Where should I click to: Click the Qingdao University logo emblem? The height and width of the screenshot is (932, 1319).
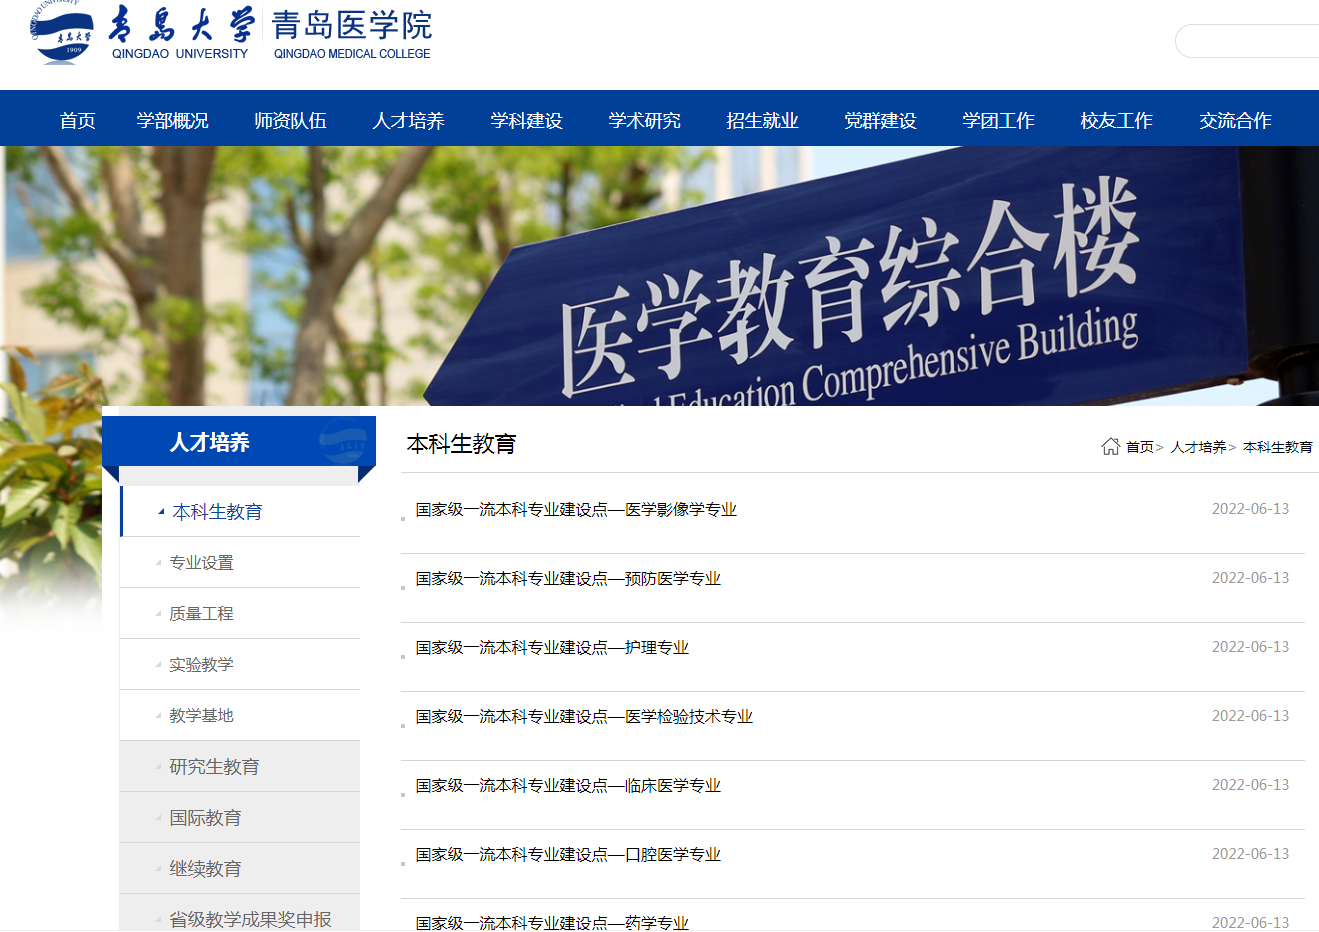[x=62, y=33]
